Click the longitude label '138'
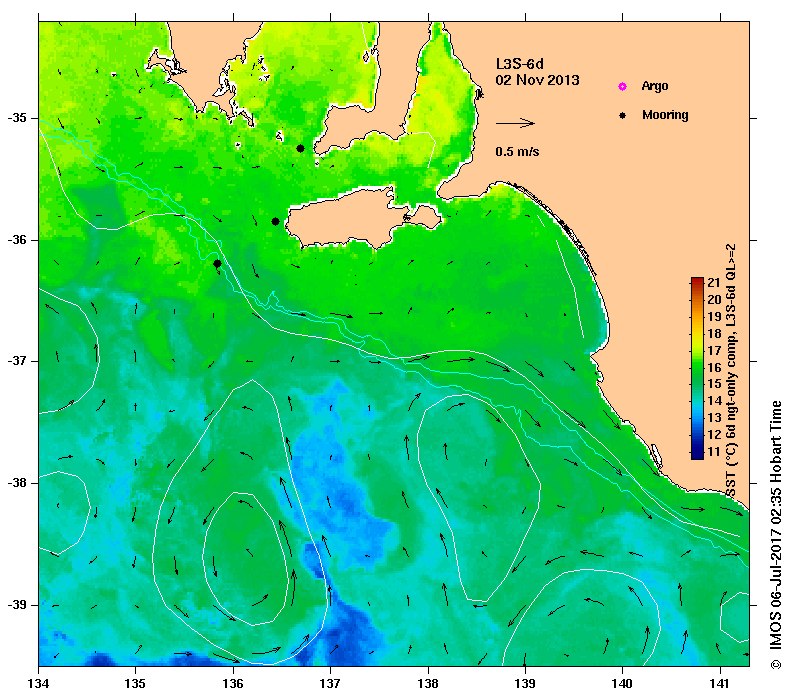The image size is (791, 700). 428,684
